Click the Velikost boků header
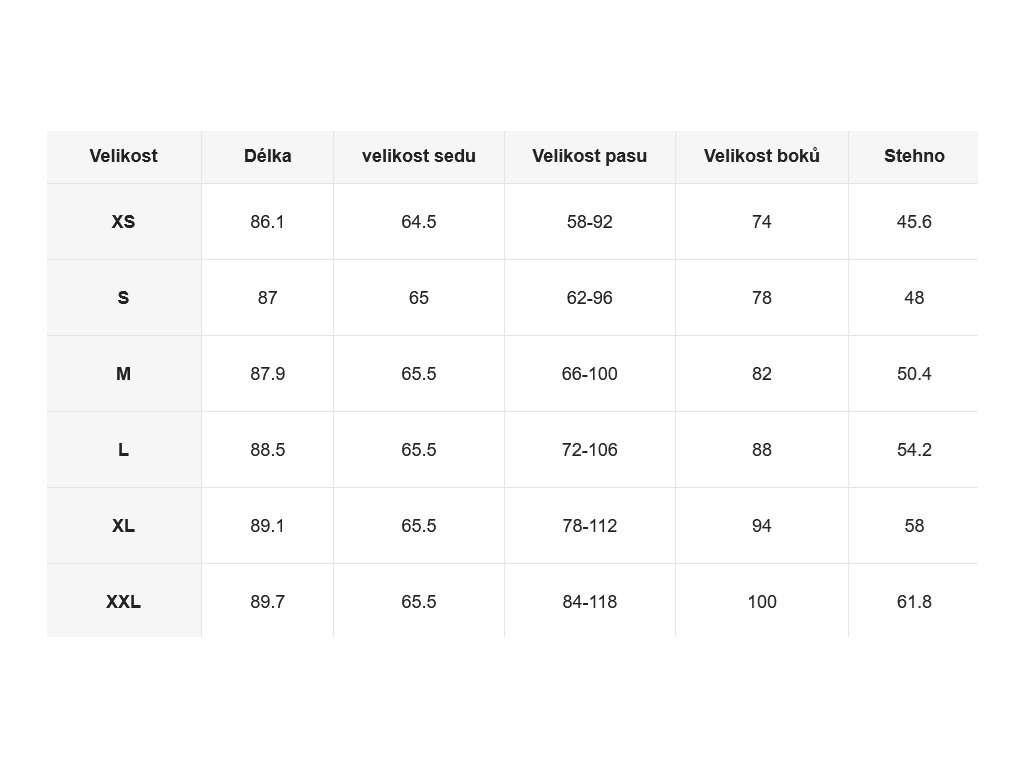 761,156
